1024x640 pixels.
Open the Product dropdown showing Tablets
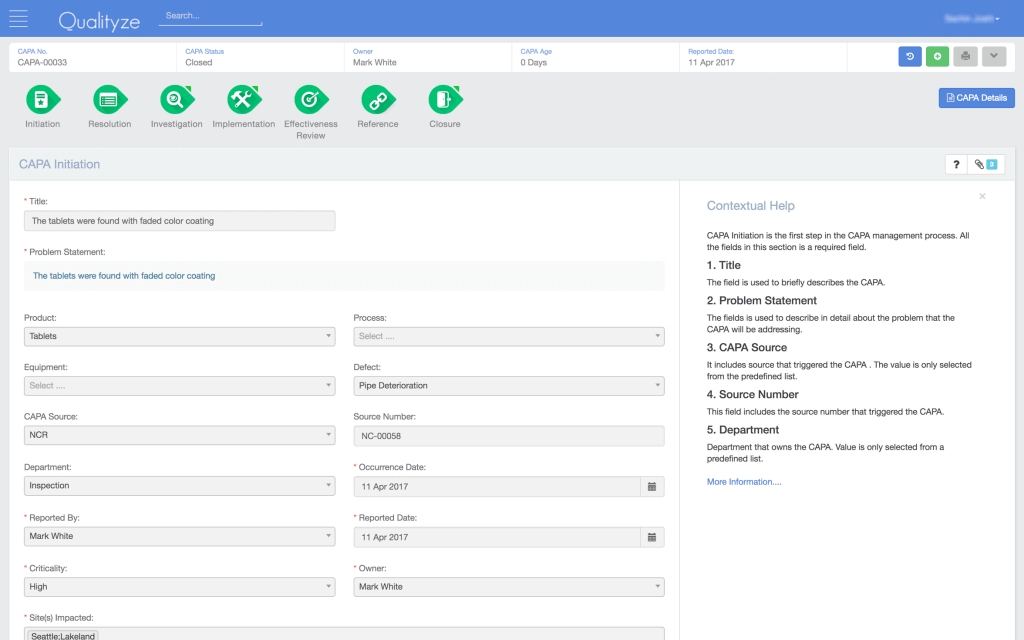coord(178,336)
